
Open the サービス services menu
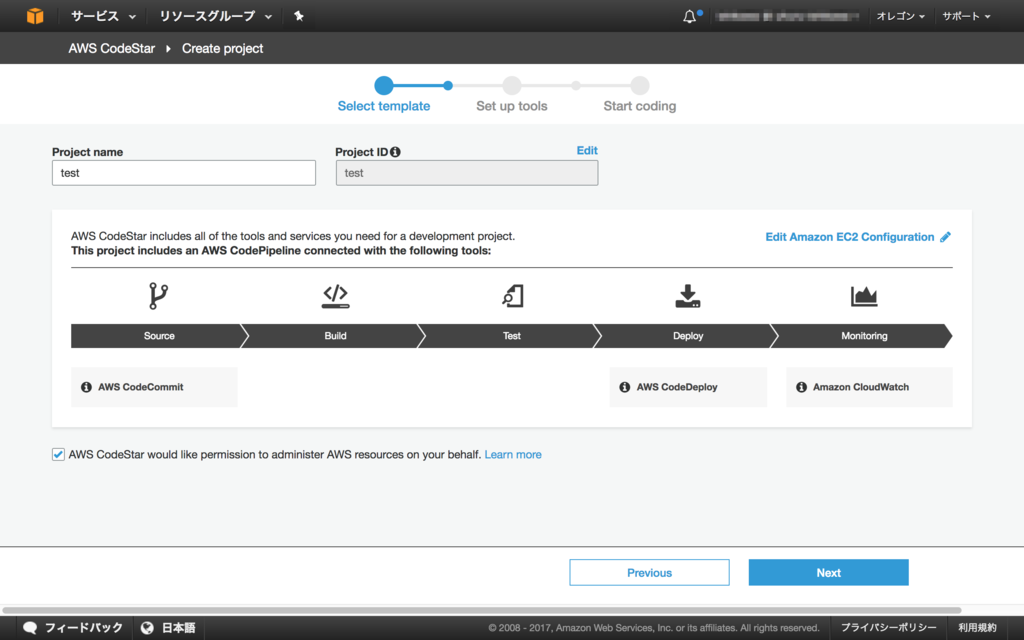coord(103,16)
